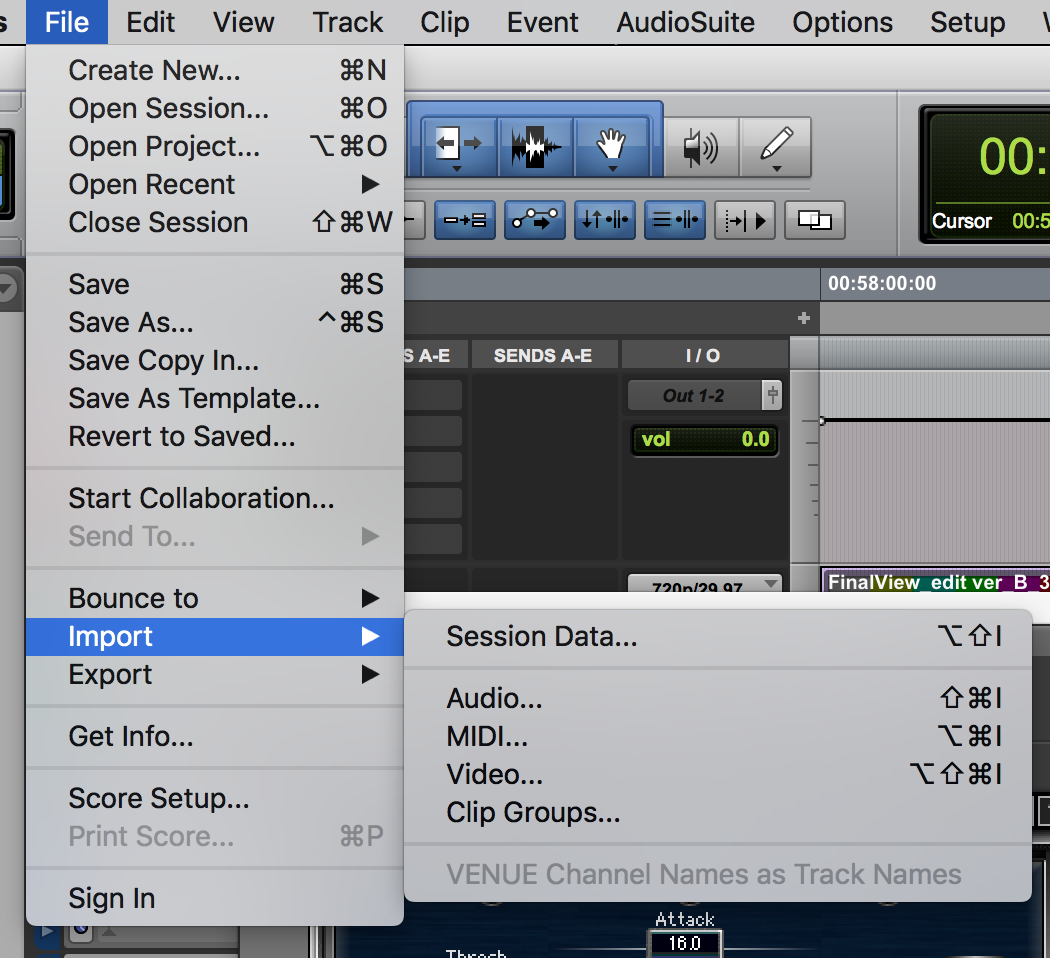Choose Import Video... option
1050x958 pixels.
717,775
